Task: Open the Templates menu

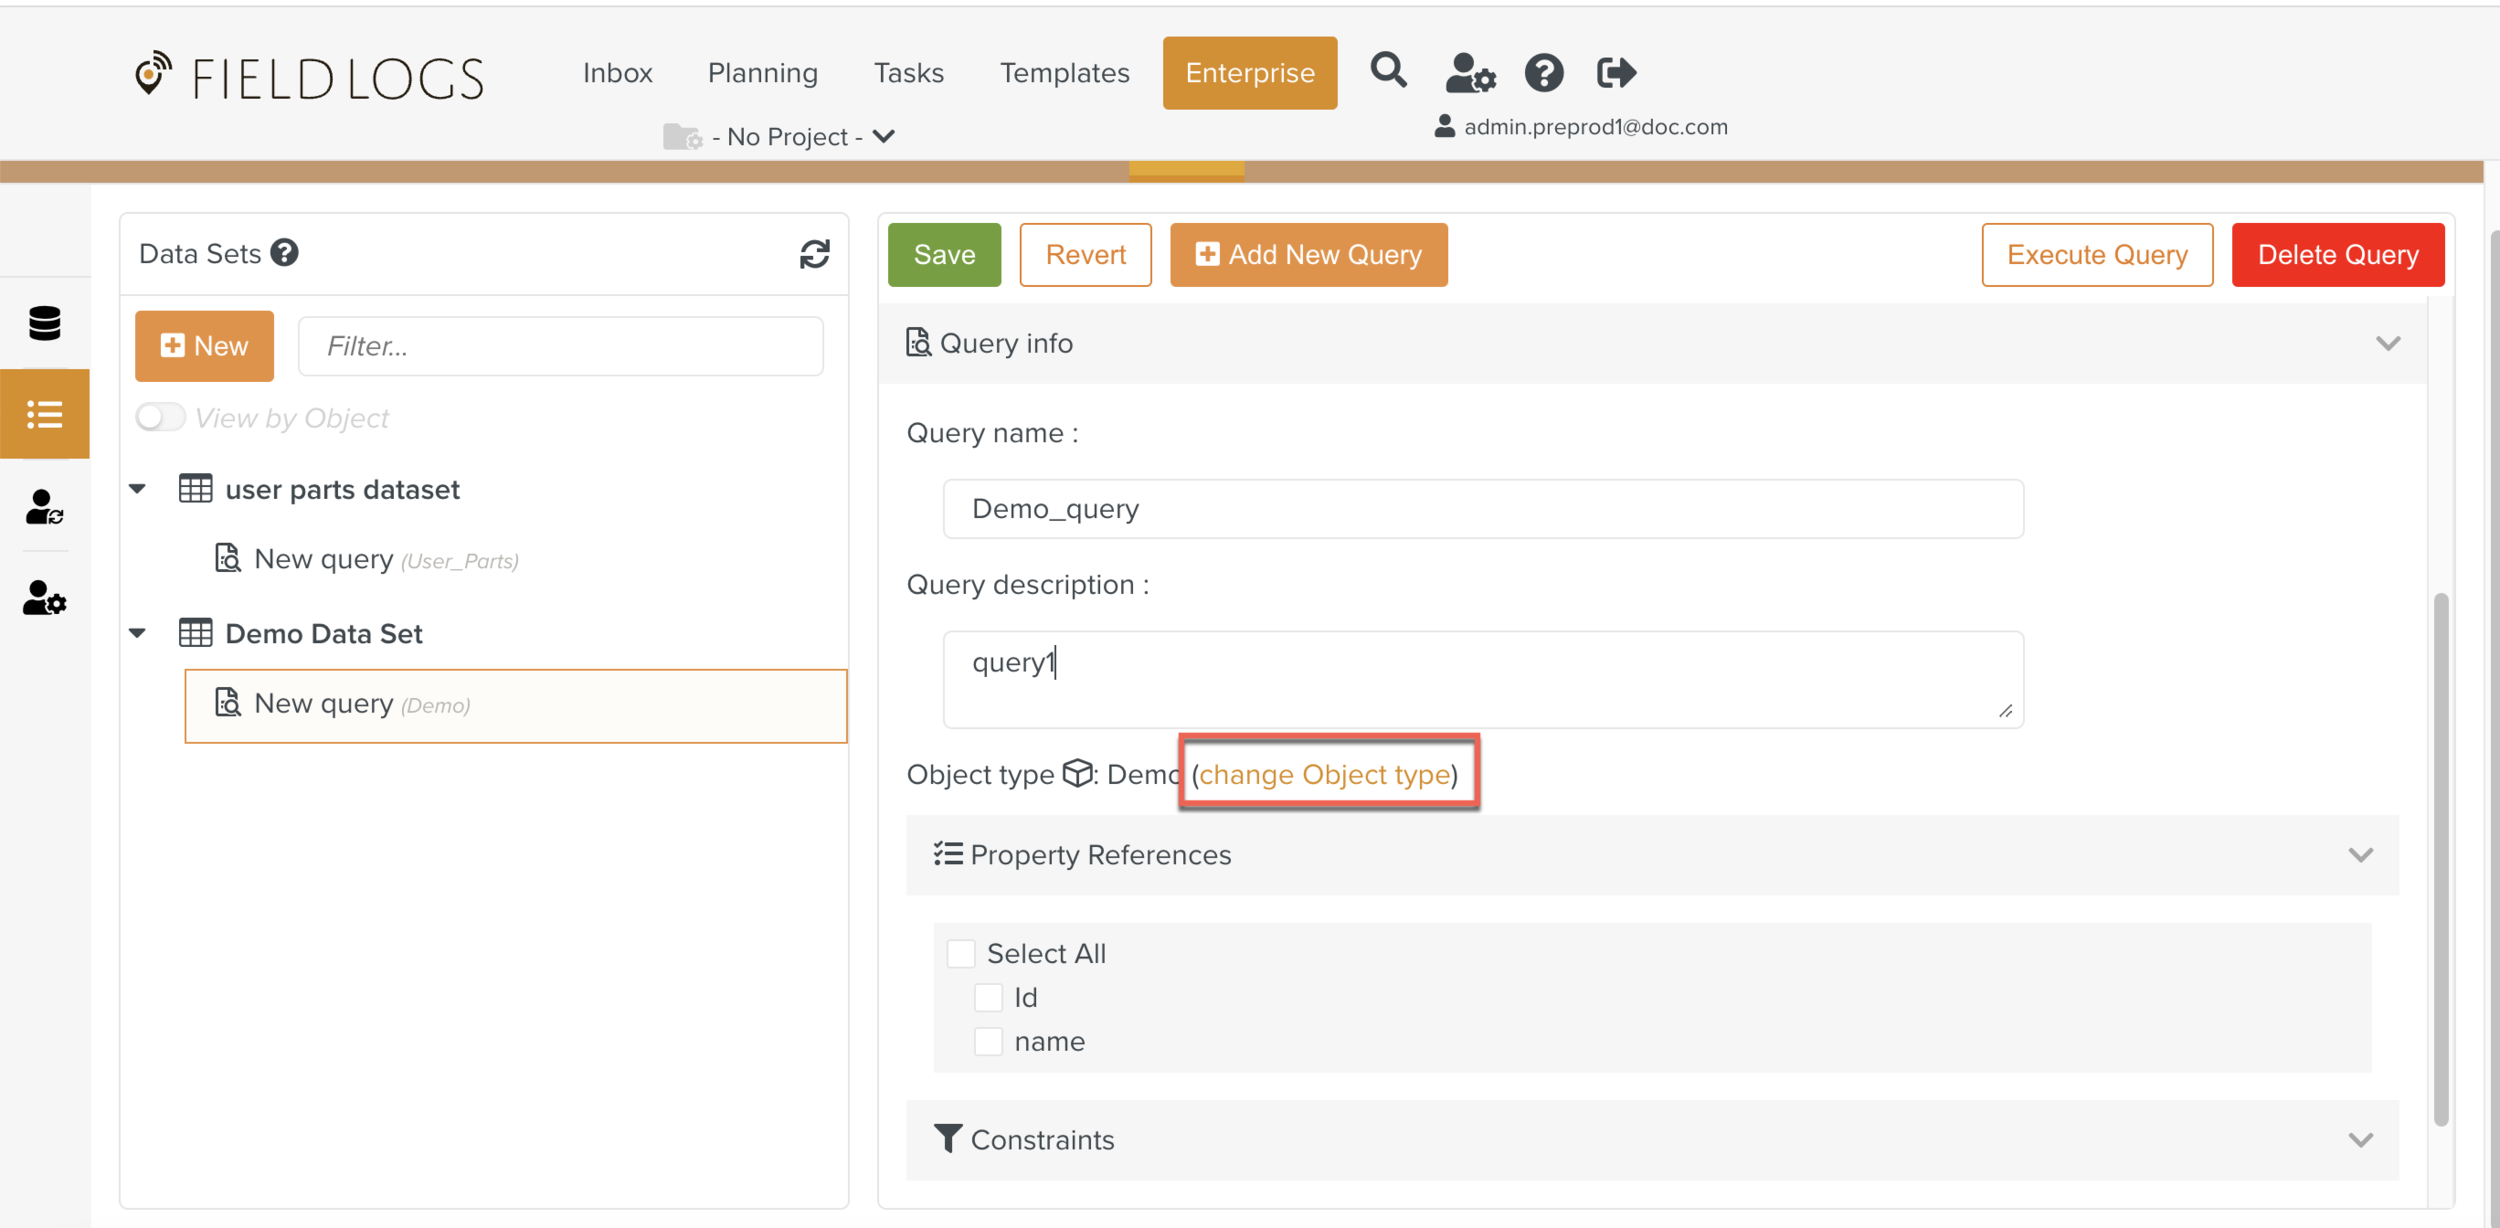Action: [x=1064, y=73]
